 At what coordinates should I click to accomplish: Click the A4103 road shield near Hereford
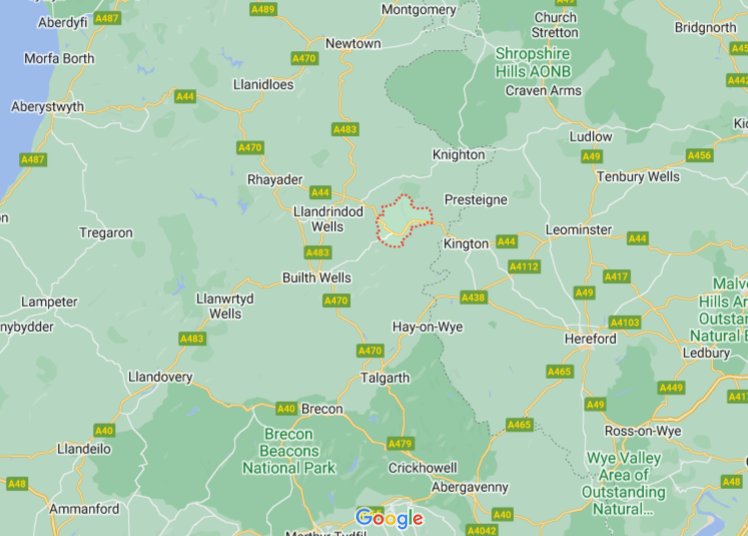[x=624, y=322]
